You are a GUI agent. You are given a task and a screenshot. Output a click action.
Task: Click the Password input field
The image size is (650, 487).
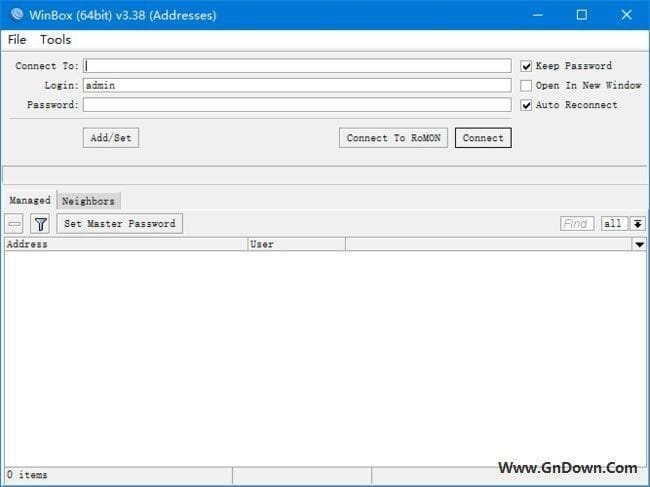point(297,105)
